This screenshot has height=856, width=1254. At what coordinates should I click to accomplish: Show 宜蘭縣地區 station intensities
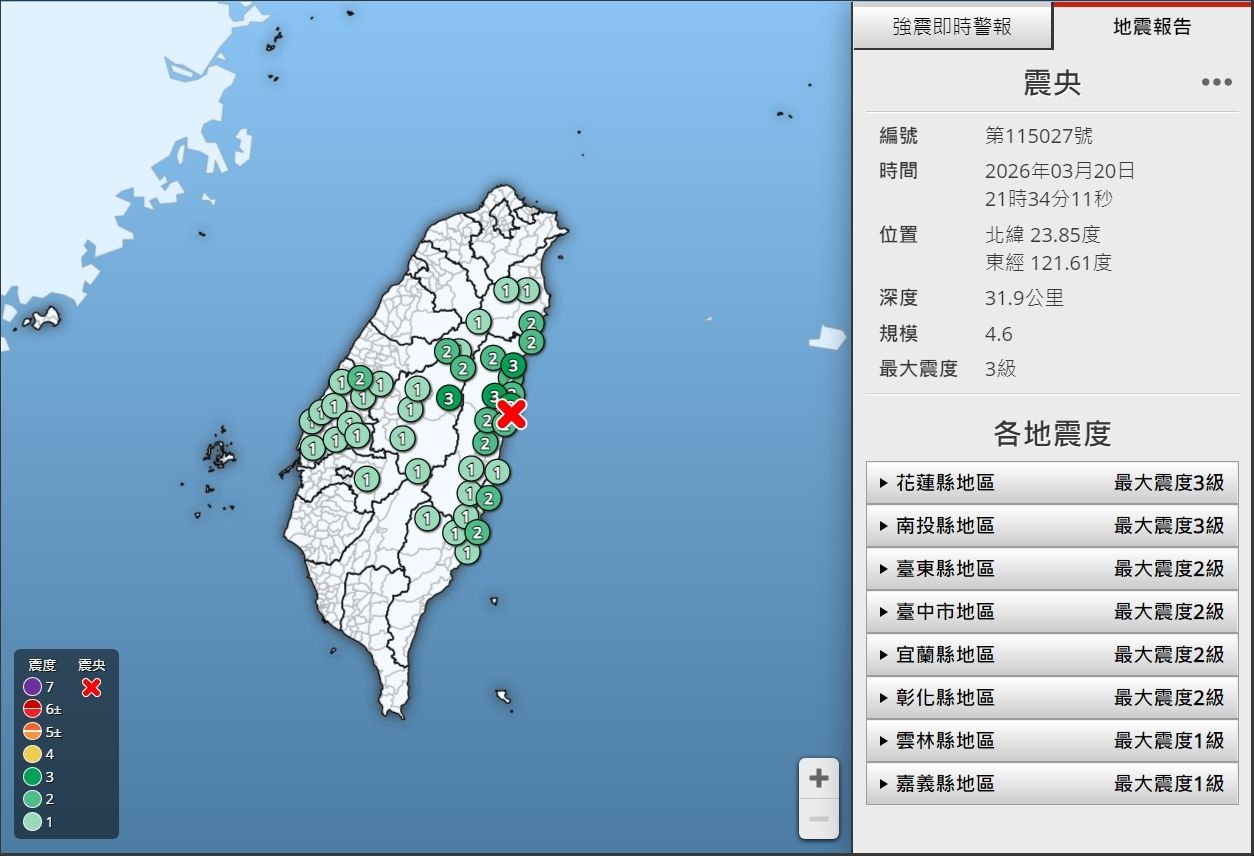pyautogui.click(x=1052, y=655)
